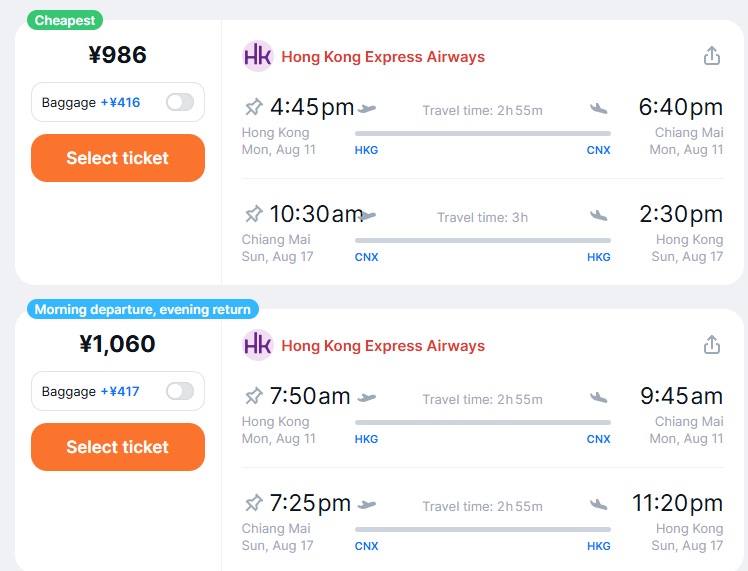
Task: Click Morning departure, evening return badge
Action: click(143, 310)
